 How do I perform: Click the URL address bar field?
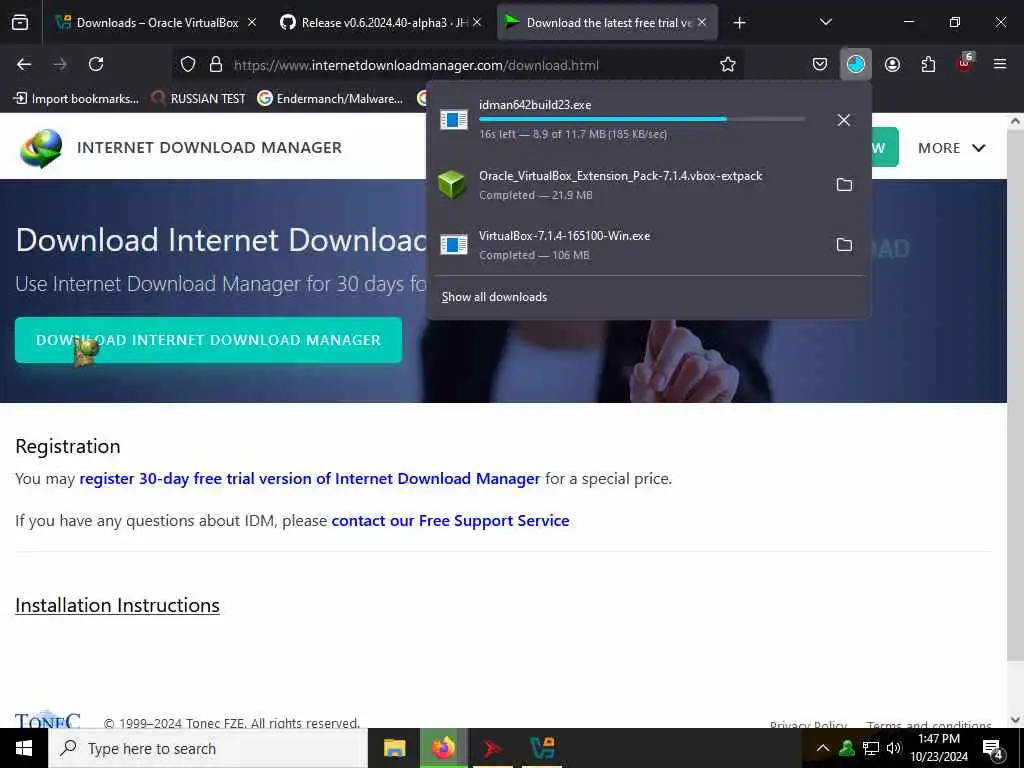click(x=457, y=65)
